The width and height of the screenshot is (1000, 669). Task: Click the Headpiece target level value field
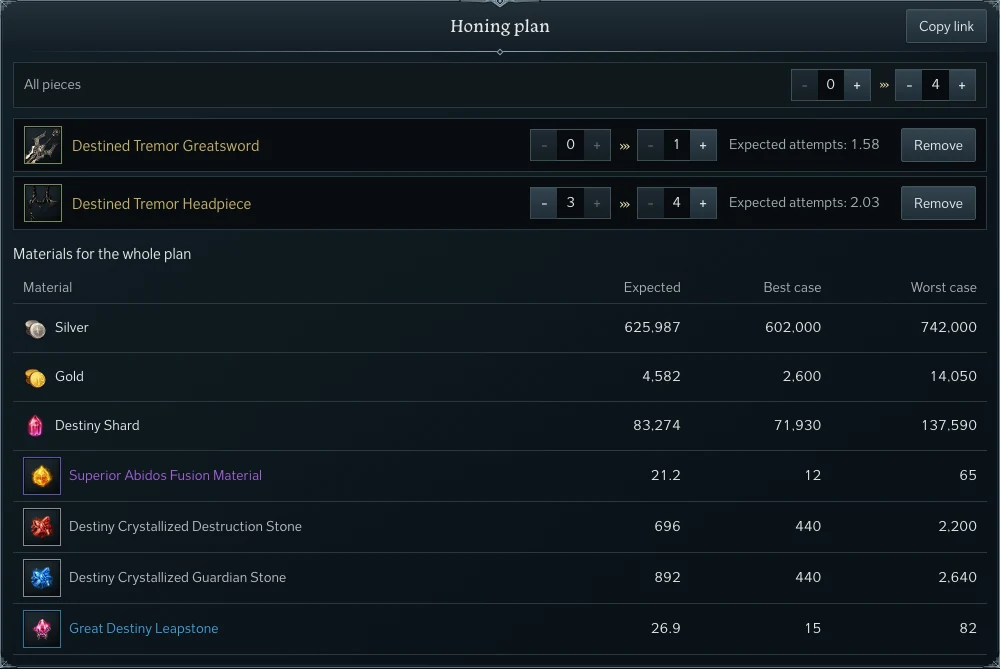[x=676, y=203]
